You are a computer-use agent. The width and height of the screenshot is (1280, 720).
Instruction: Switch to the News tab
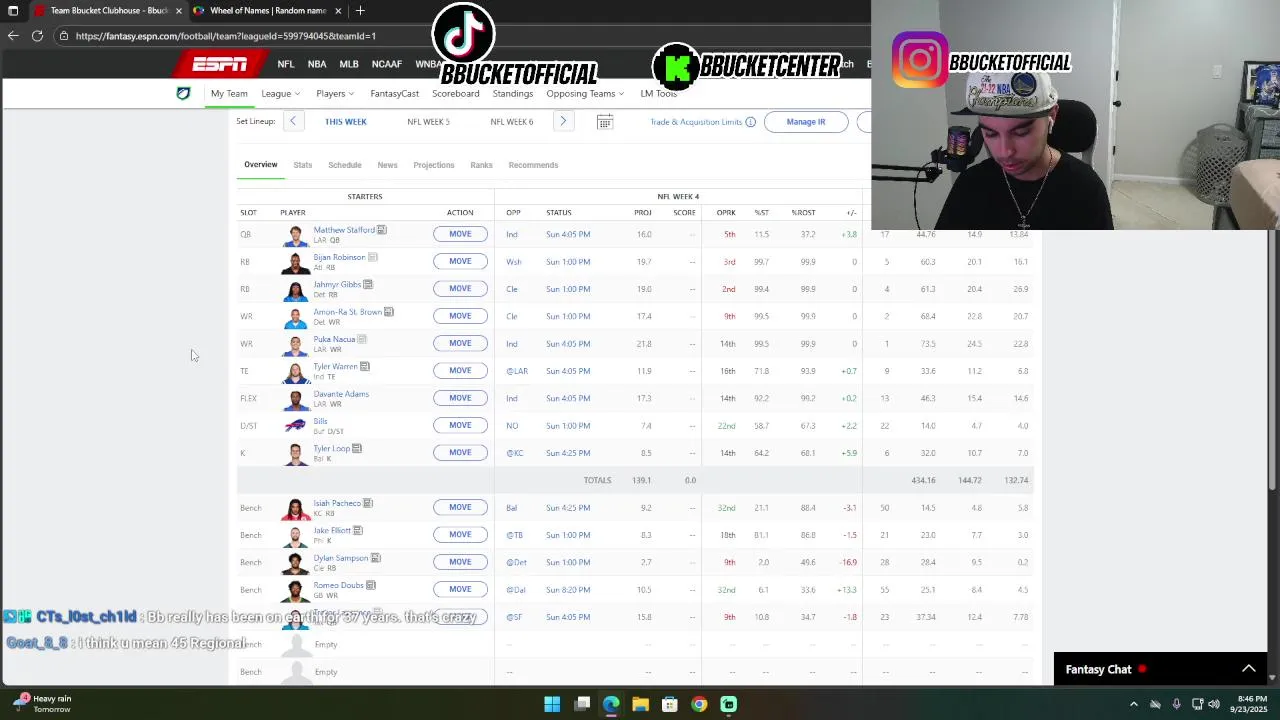(387, 165)
